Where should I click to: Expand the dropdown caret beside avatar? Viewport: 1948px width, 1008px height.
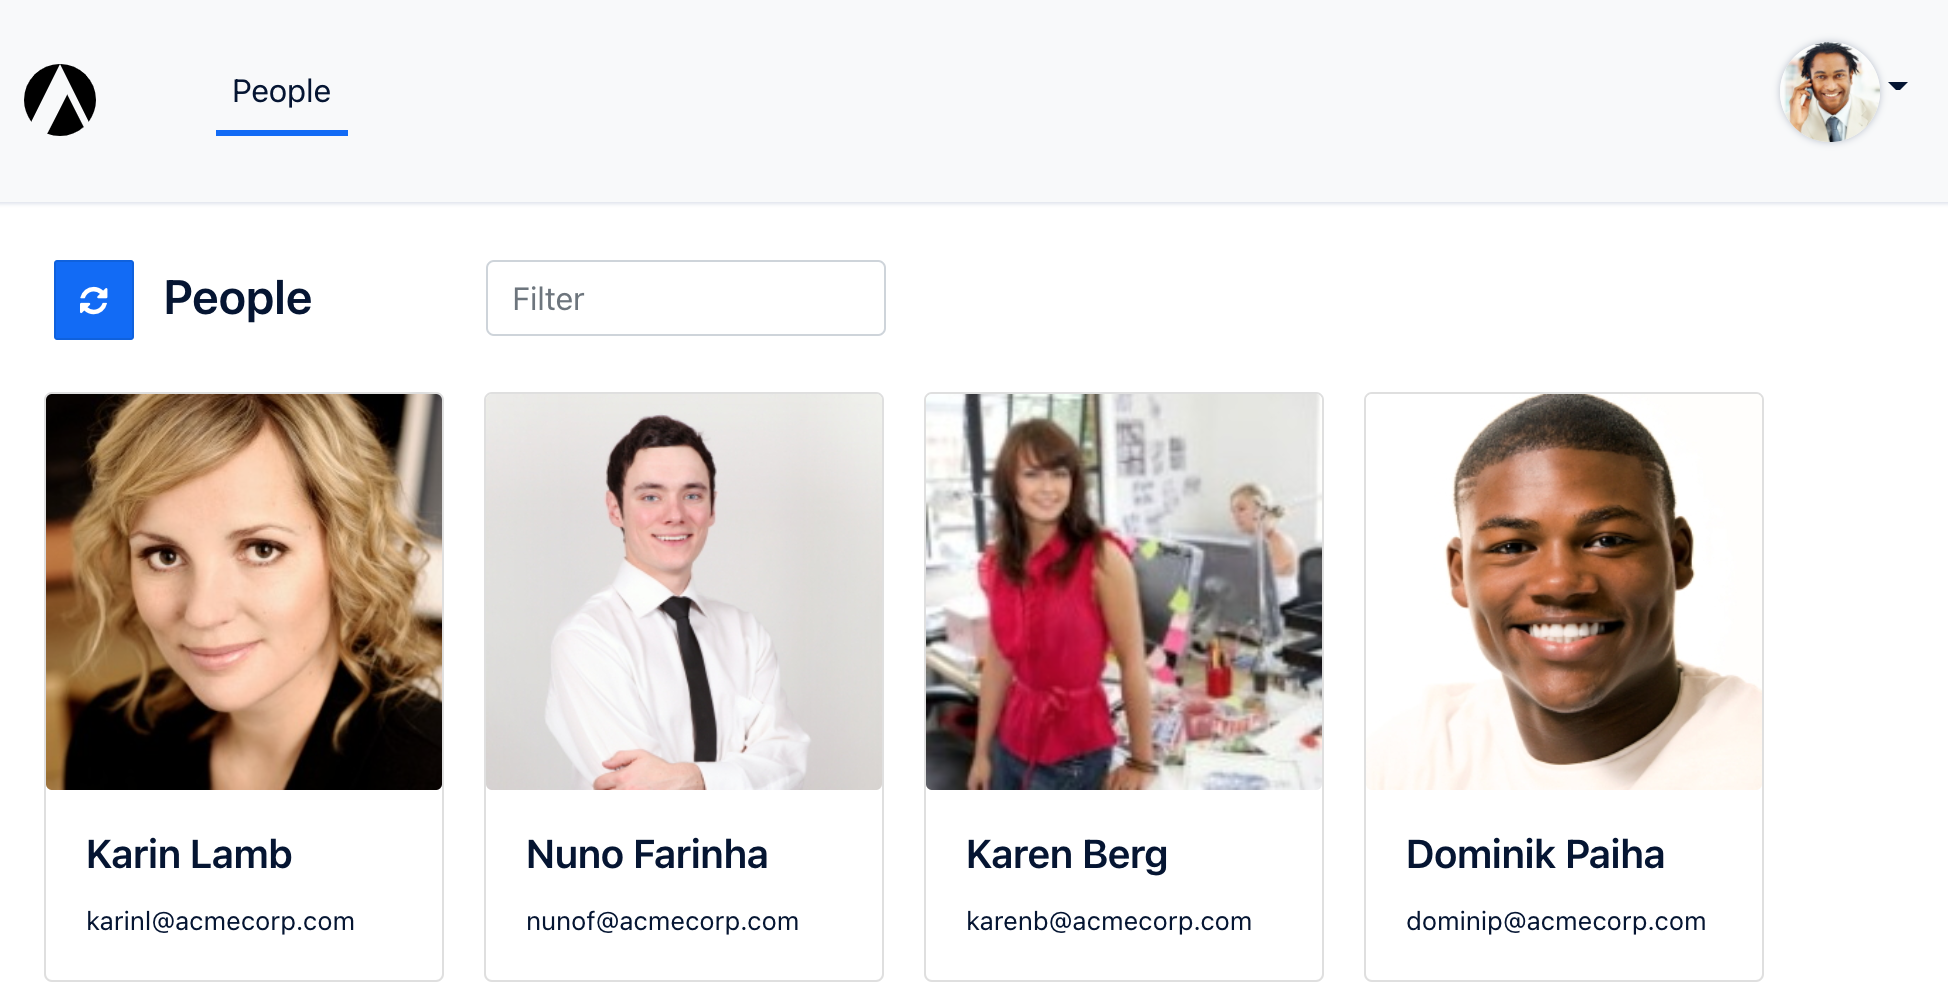pos(1898,86)
